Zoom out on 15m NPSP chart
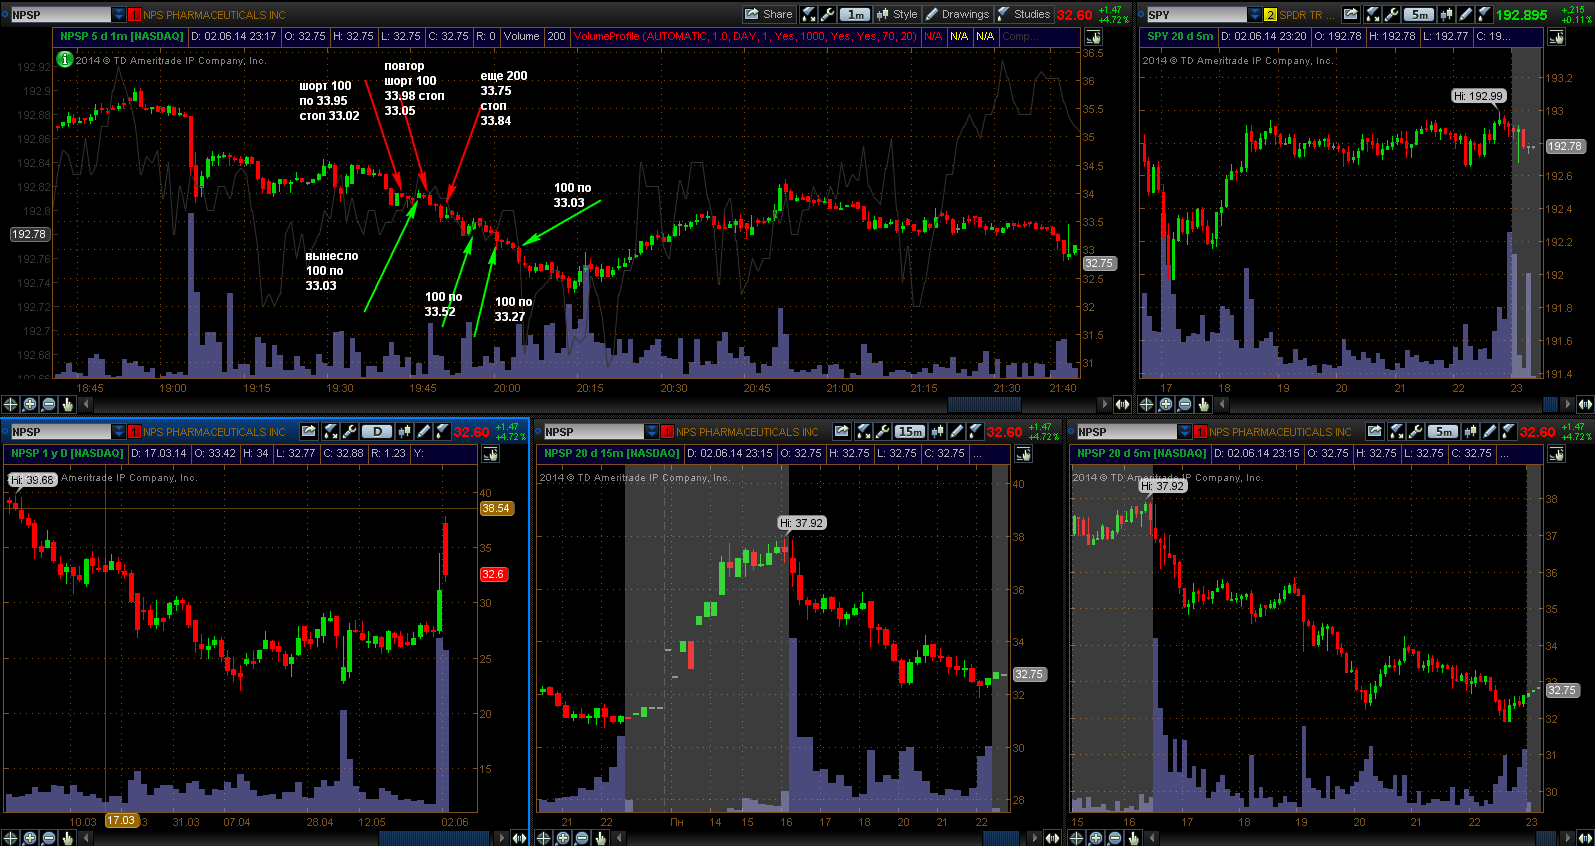Screen dimensions: 1595x846 pyautogui.click(x=581, y=838)
